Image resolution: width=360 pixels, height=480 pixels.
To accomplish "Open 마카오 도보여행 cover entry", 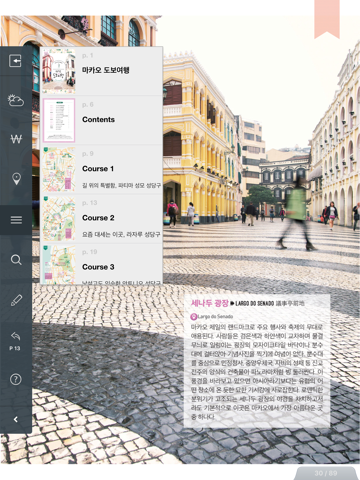I will click(x=101, y=71).
